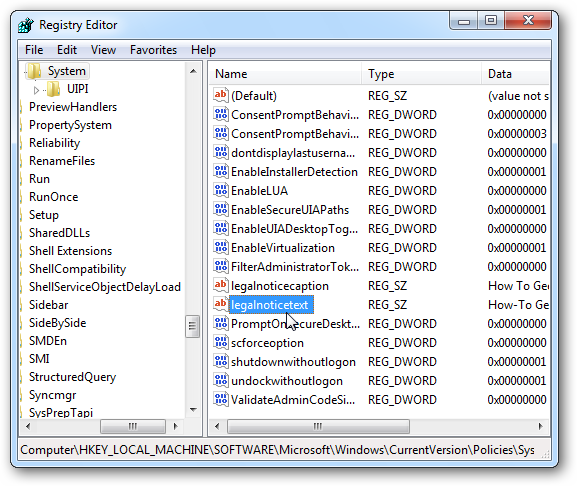Open the File menu
577x486 pixels.
click(x=34, y=50)
